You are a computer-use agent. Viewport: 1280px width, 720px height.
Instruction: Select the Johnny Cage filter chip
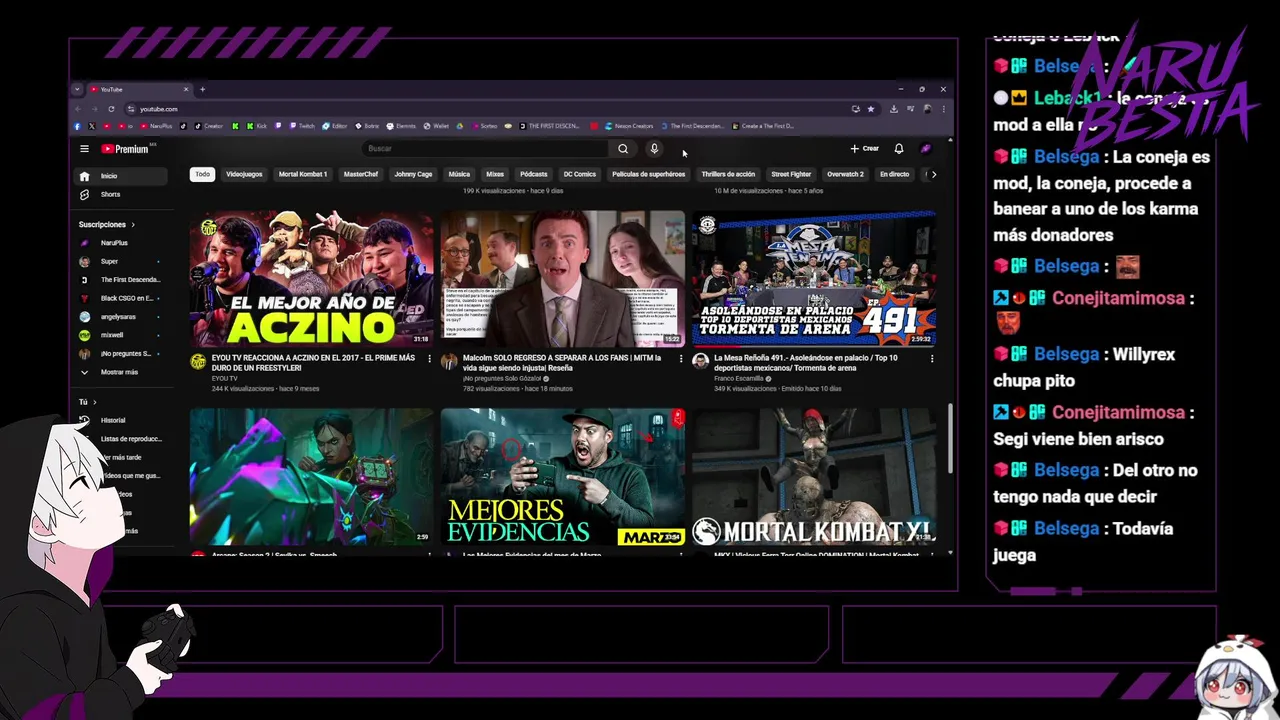point(413,174)
